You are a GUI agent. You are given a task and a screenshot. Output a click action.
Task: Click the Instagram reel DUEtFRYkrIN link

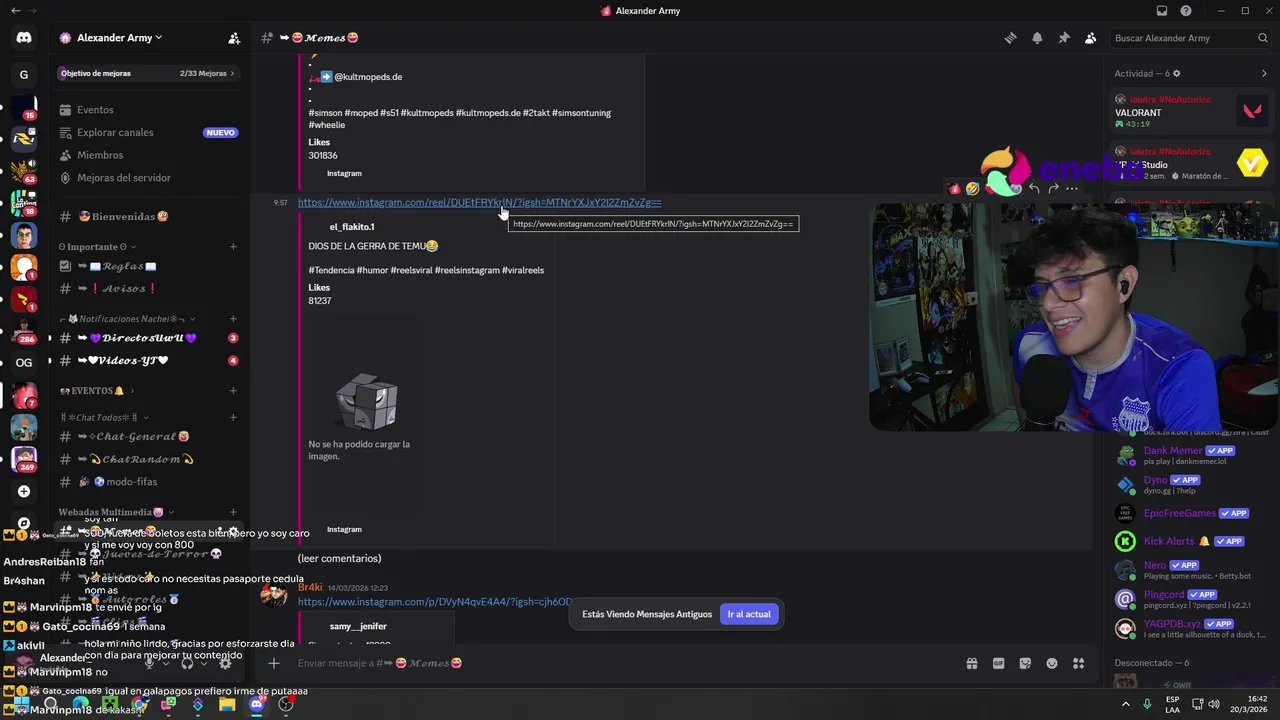click(x=479, y=202)
